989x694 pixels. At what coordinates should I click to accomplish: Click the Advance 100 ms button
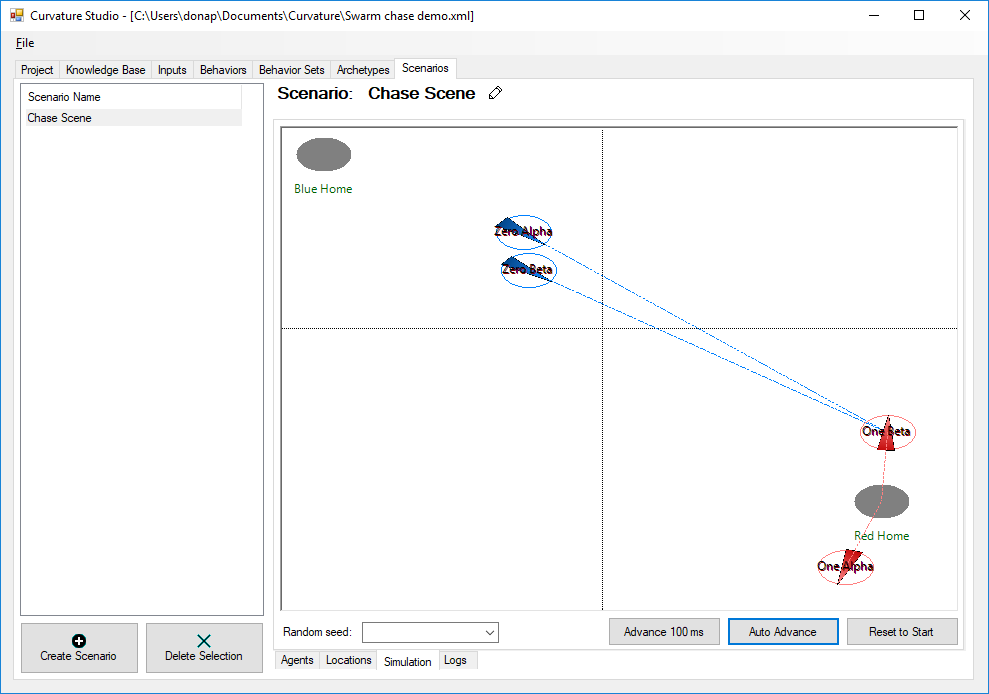(x=664, y=632)
